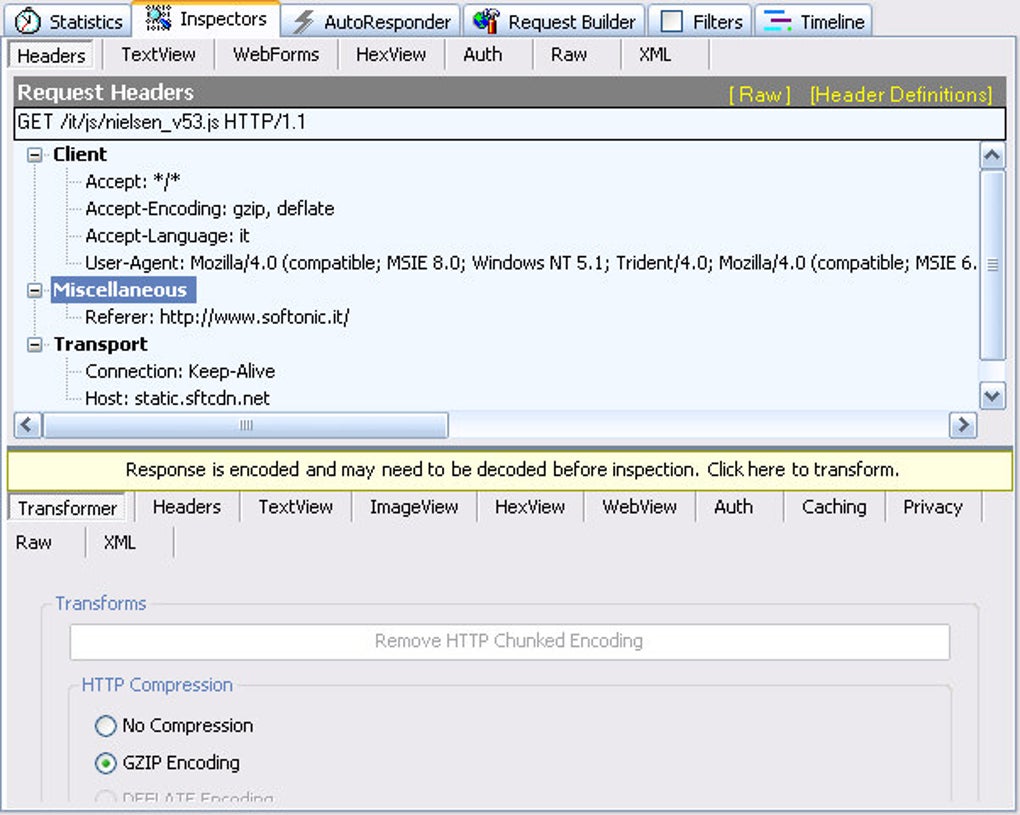Open the response XML tab
The image size is (1020, 815).
[x=120, y=542]
